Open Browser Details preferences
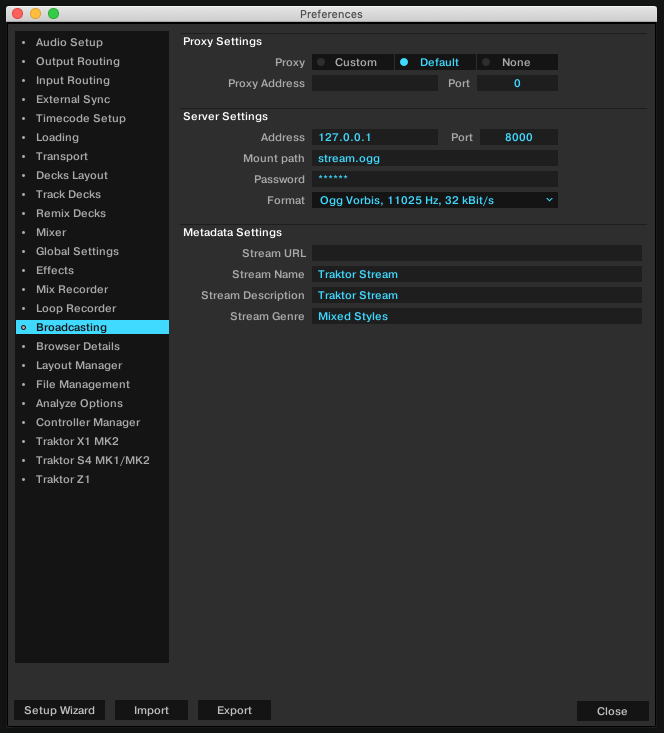Screen dimensions: 664x733 [x=92, y=346]
